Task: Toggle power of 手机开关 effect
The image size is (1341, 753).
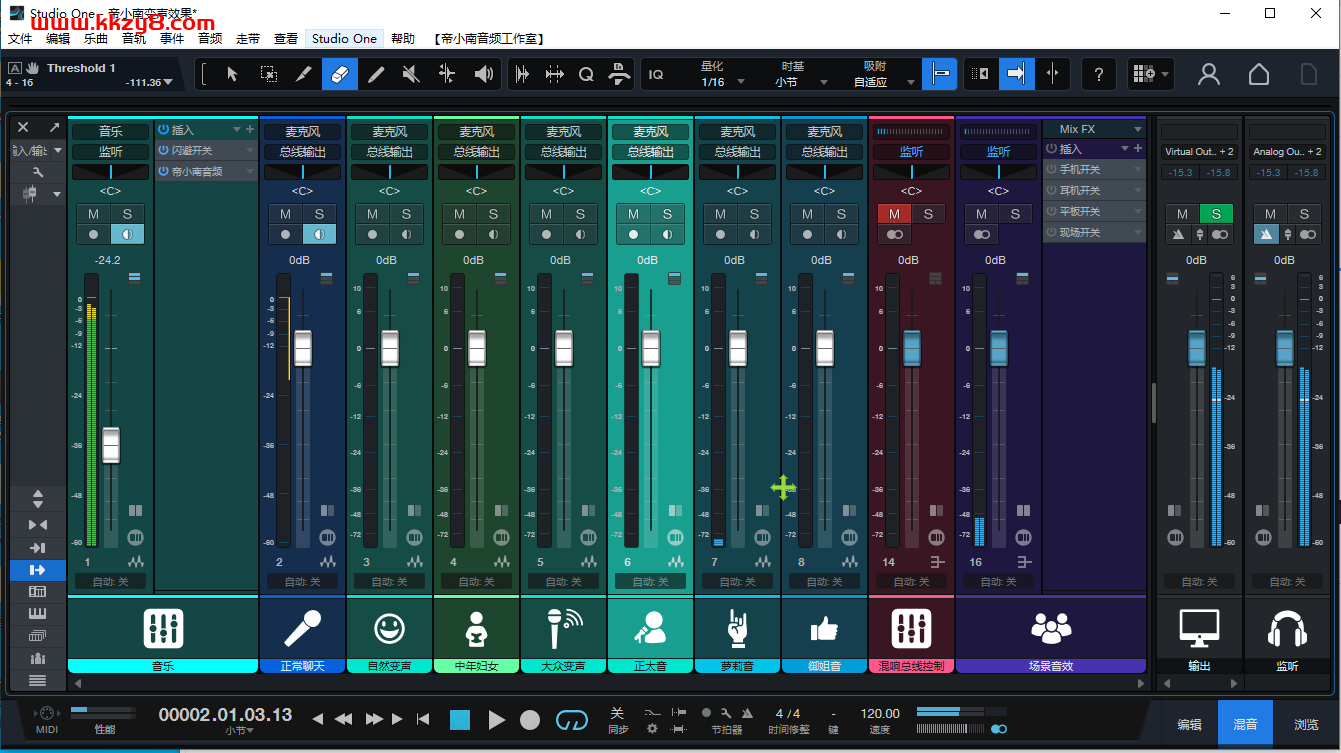Action: tap(1052, 169)
